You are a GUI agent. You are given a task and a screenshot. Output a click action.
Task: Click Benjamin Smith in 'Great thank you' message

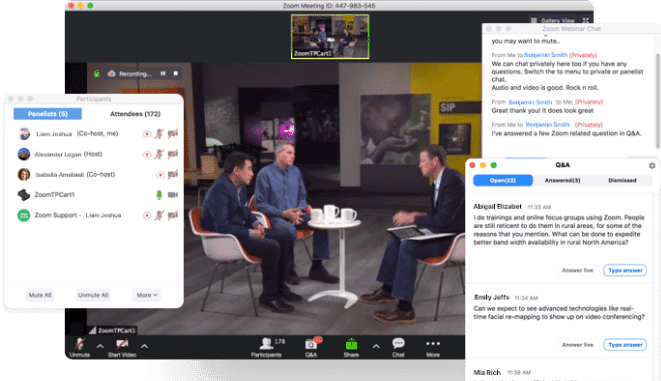coord(530,102)
